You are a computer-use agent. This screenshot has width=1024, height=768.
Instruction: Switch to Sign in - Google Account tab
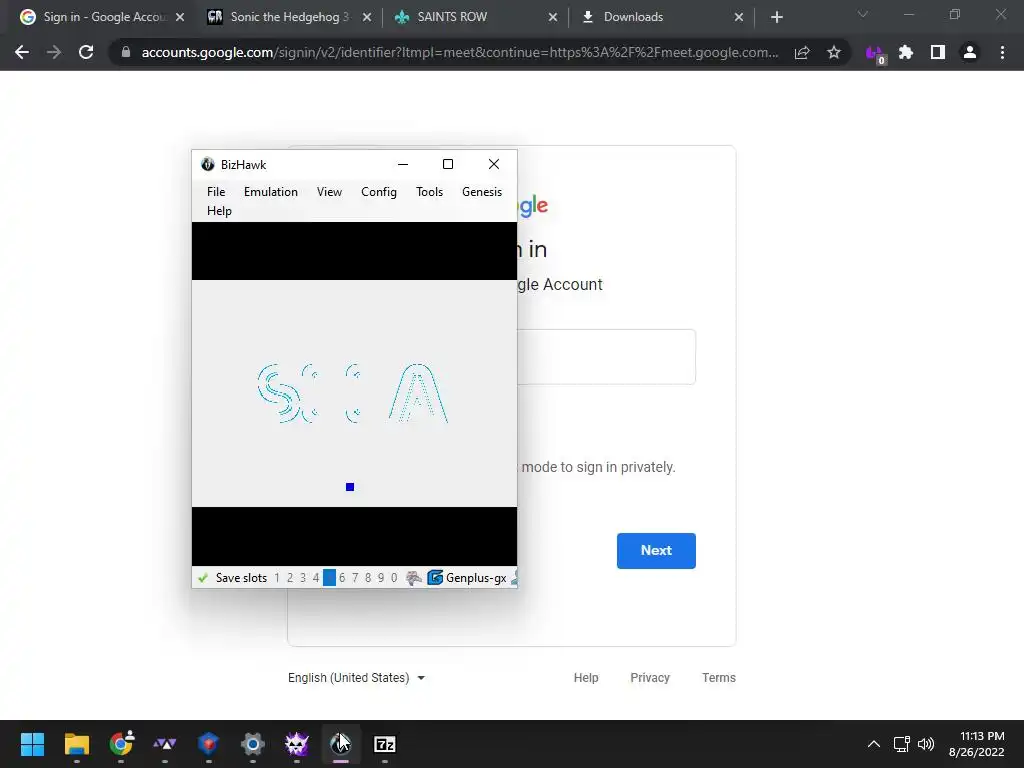coord(103,17)
